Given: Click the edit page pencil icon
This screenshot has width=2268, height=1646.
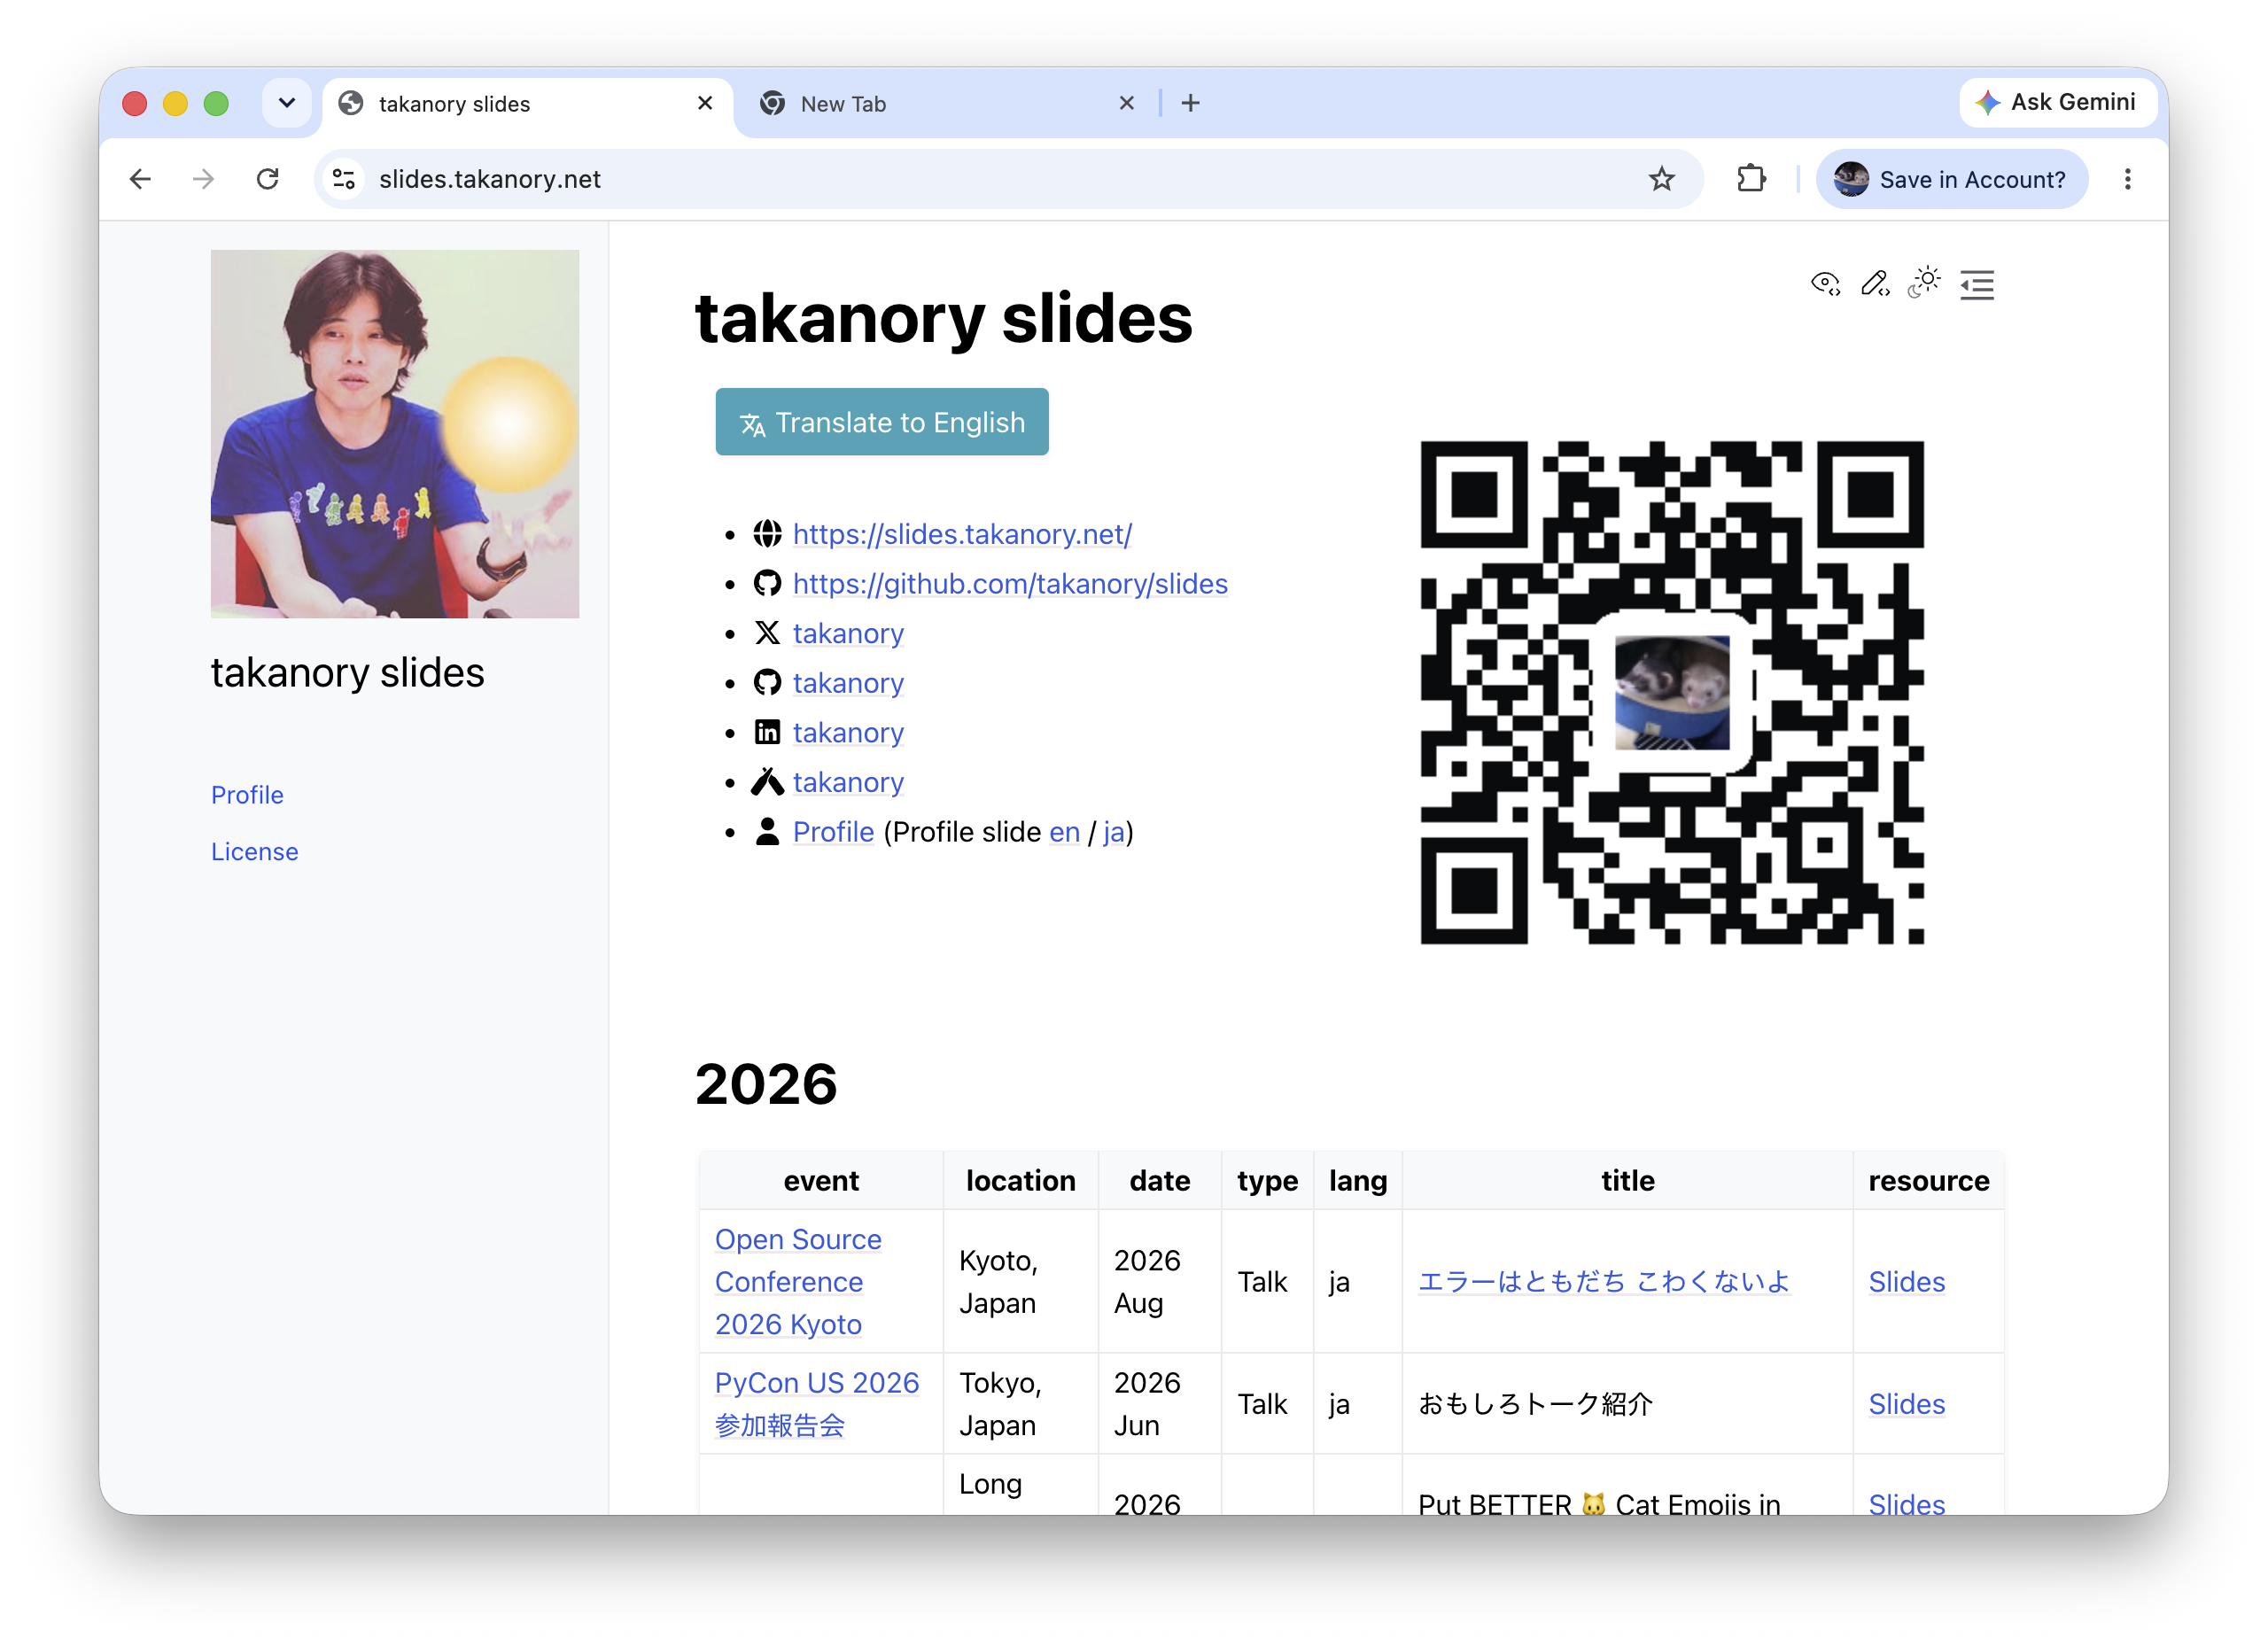Looking at the screenshot, I should (1875, 285).
